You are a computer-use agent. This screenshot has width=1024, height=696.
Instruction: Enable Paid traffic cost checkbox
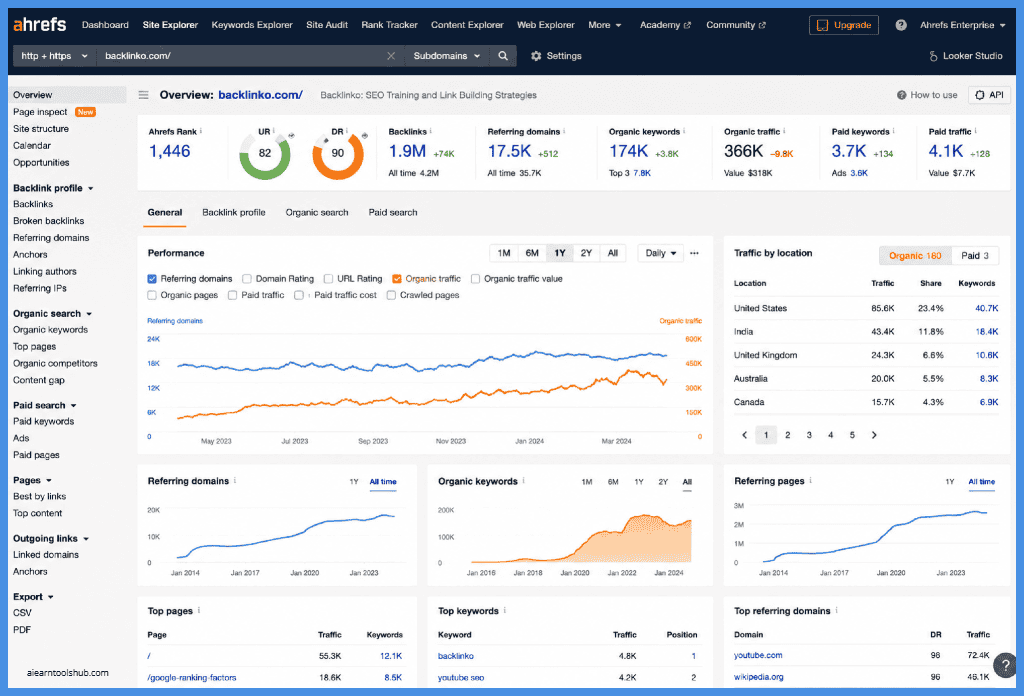coord(298,295)
